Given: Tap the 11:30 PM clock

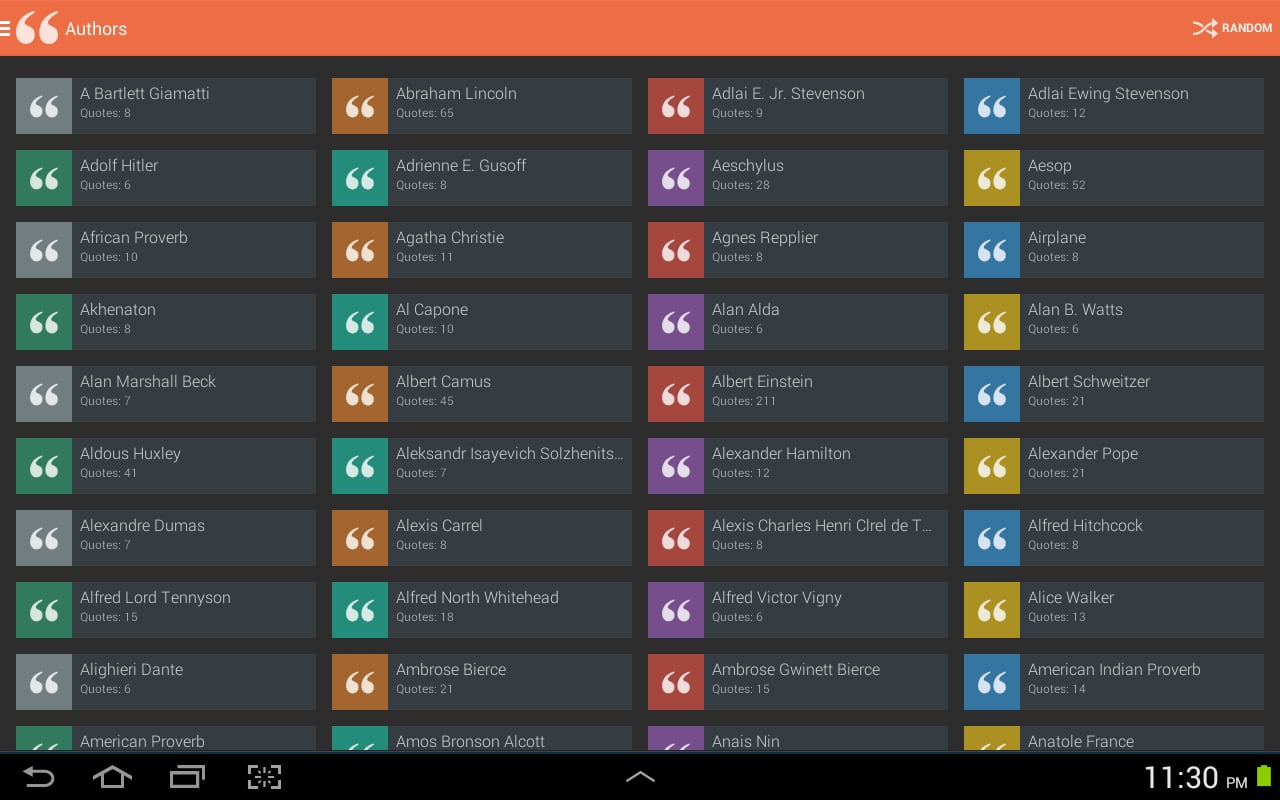Looking at the screenshot, I should 1195,778.
